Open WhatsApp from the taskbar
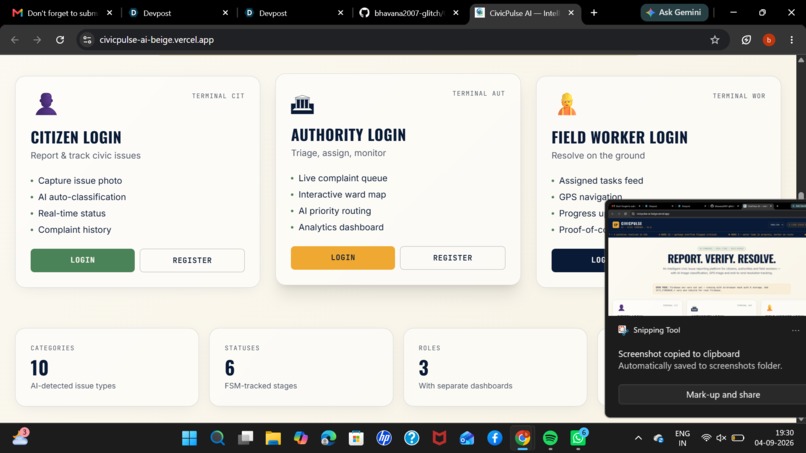 (x=578, y=438)
